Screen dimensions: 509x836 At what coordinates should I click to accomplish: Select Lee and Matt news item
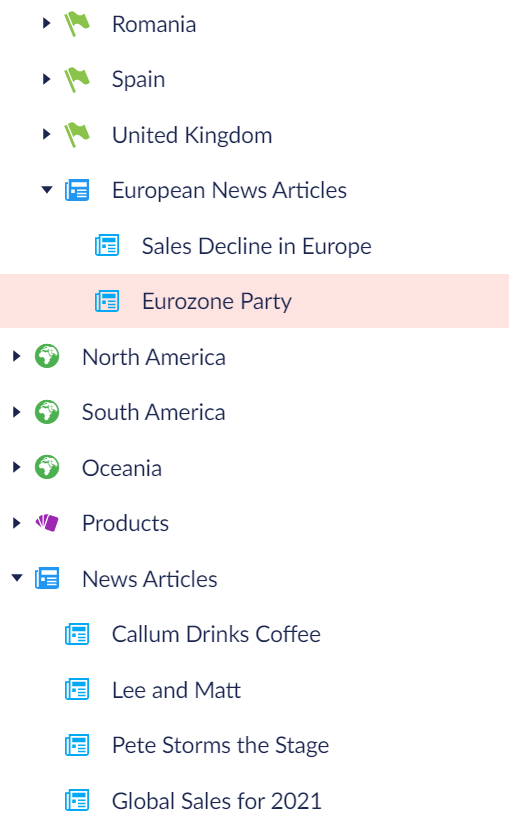[x=176, y=690]
